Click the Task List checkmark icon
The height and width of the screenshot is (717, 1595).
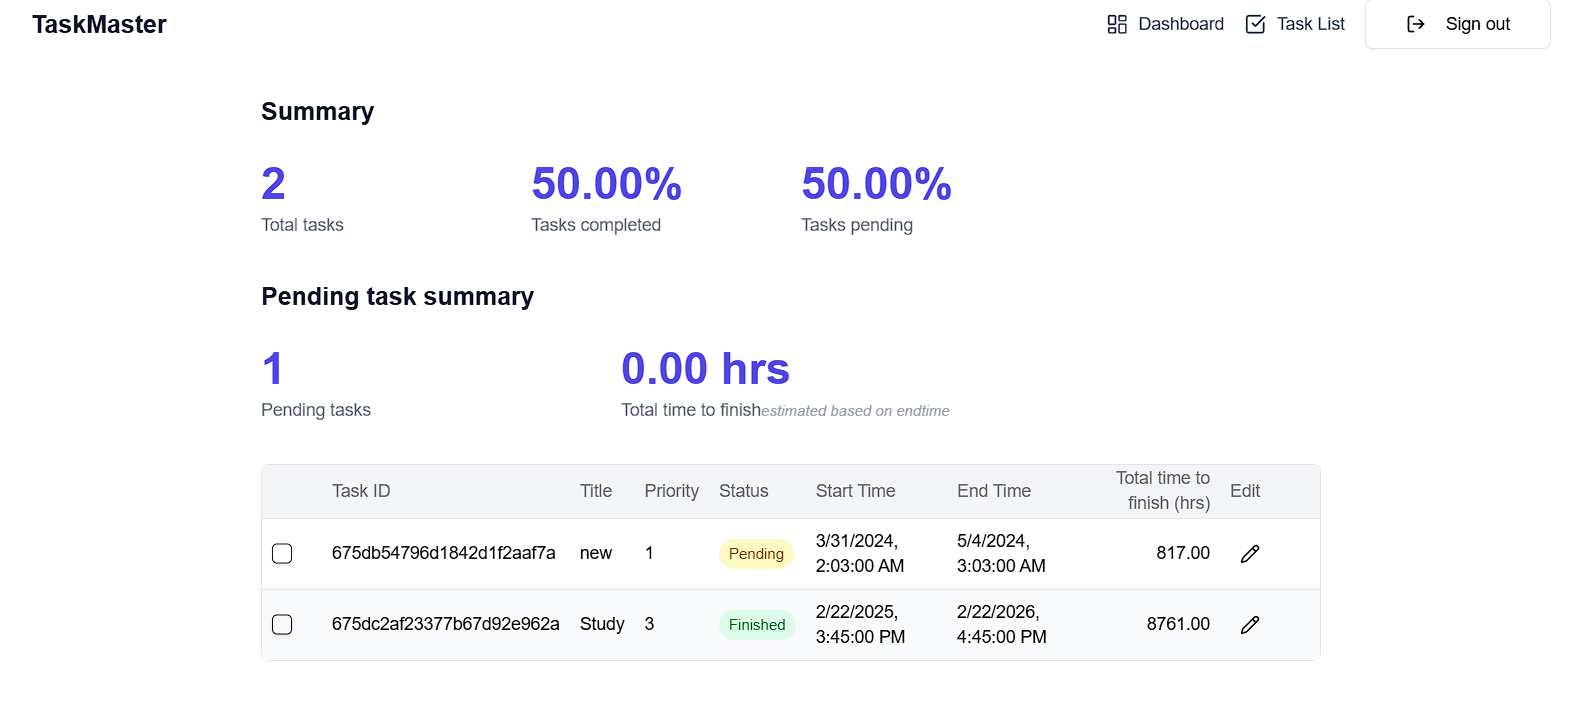[x=1255, y=24]
